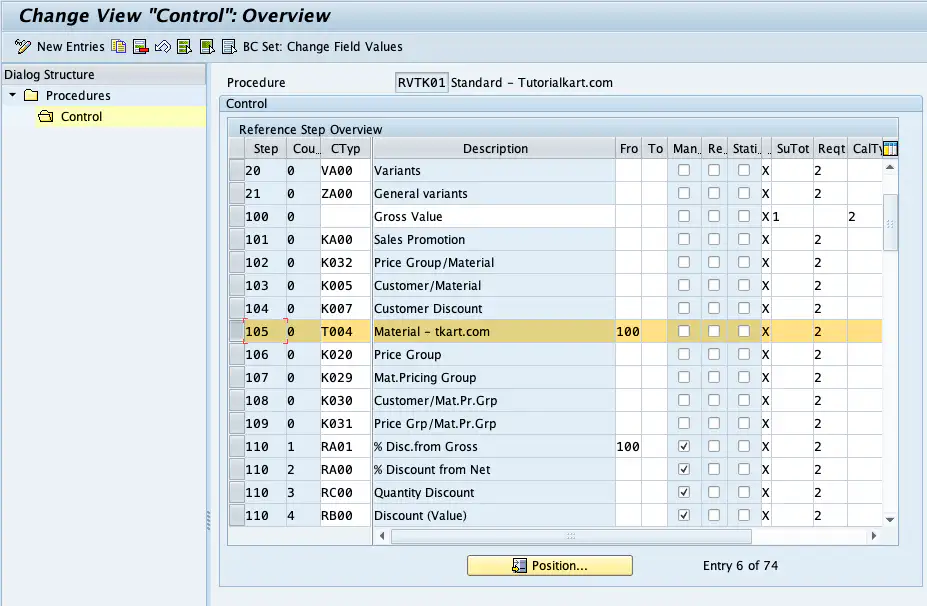Select row selector for step 105

[236, 332]
